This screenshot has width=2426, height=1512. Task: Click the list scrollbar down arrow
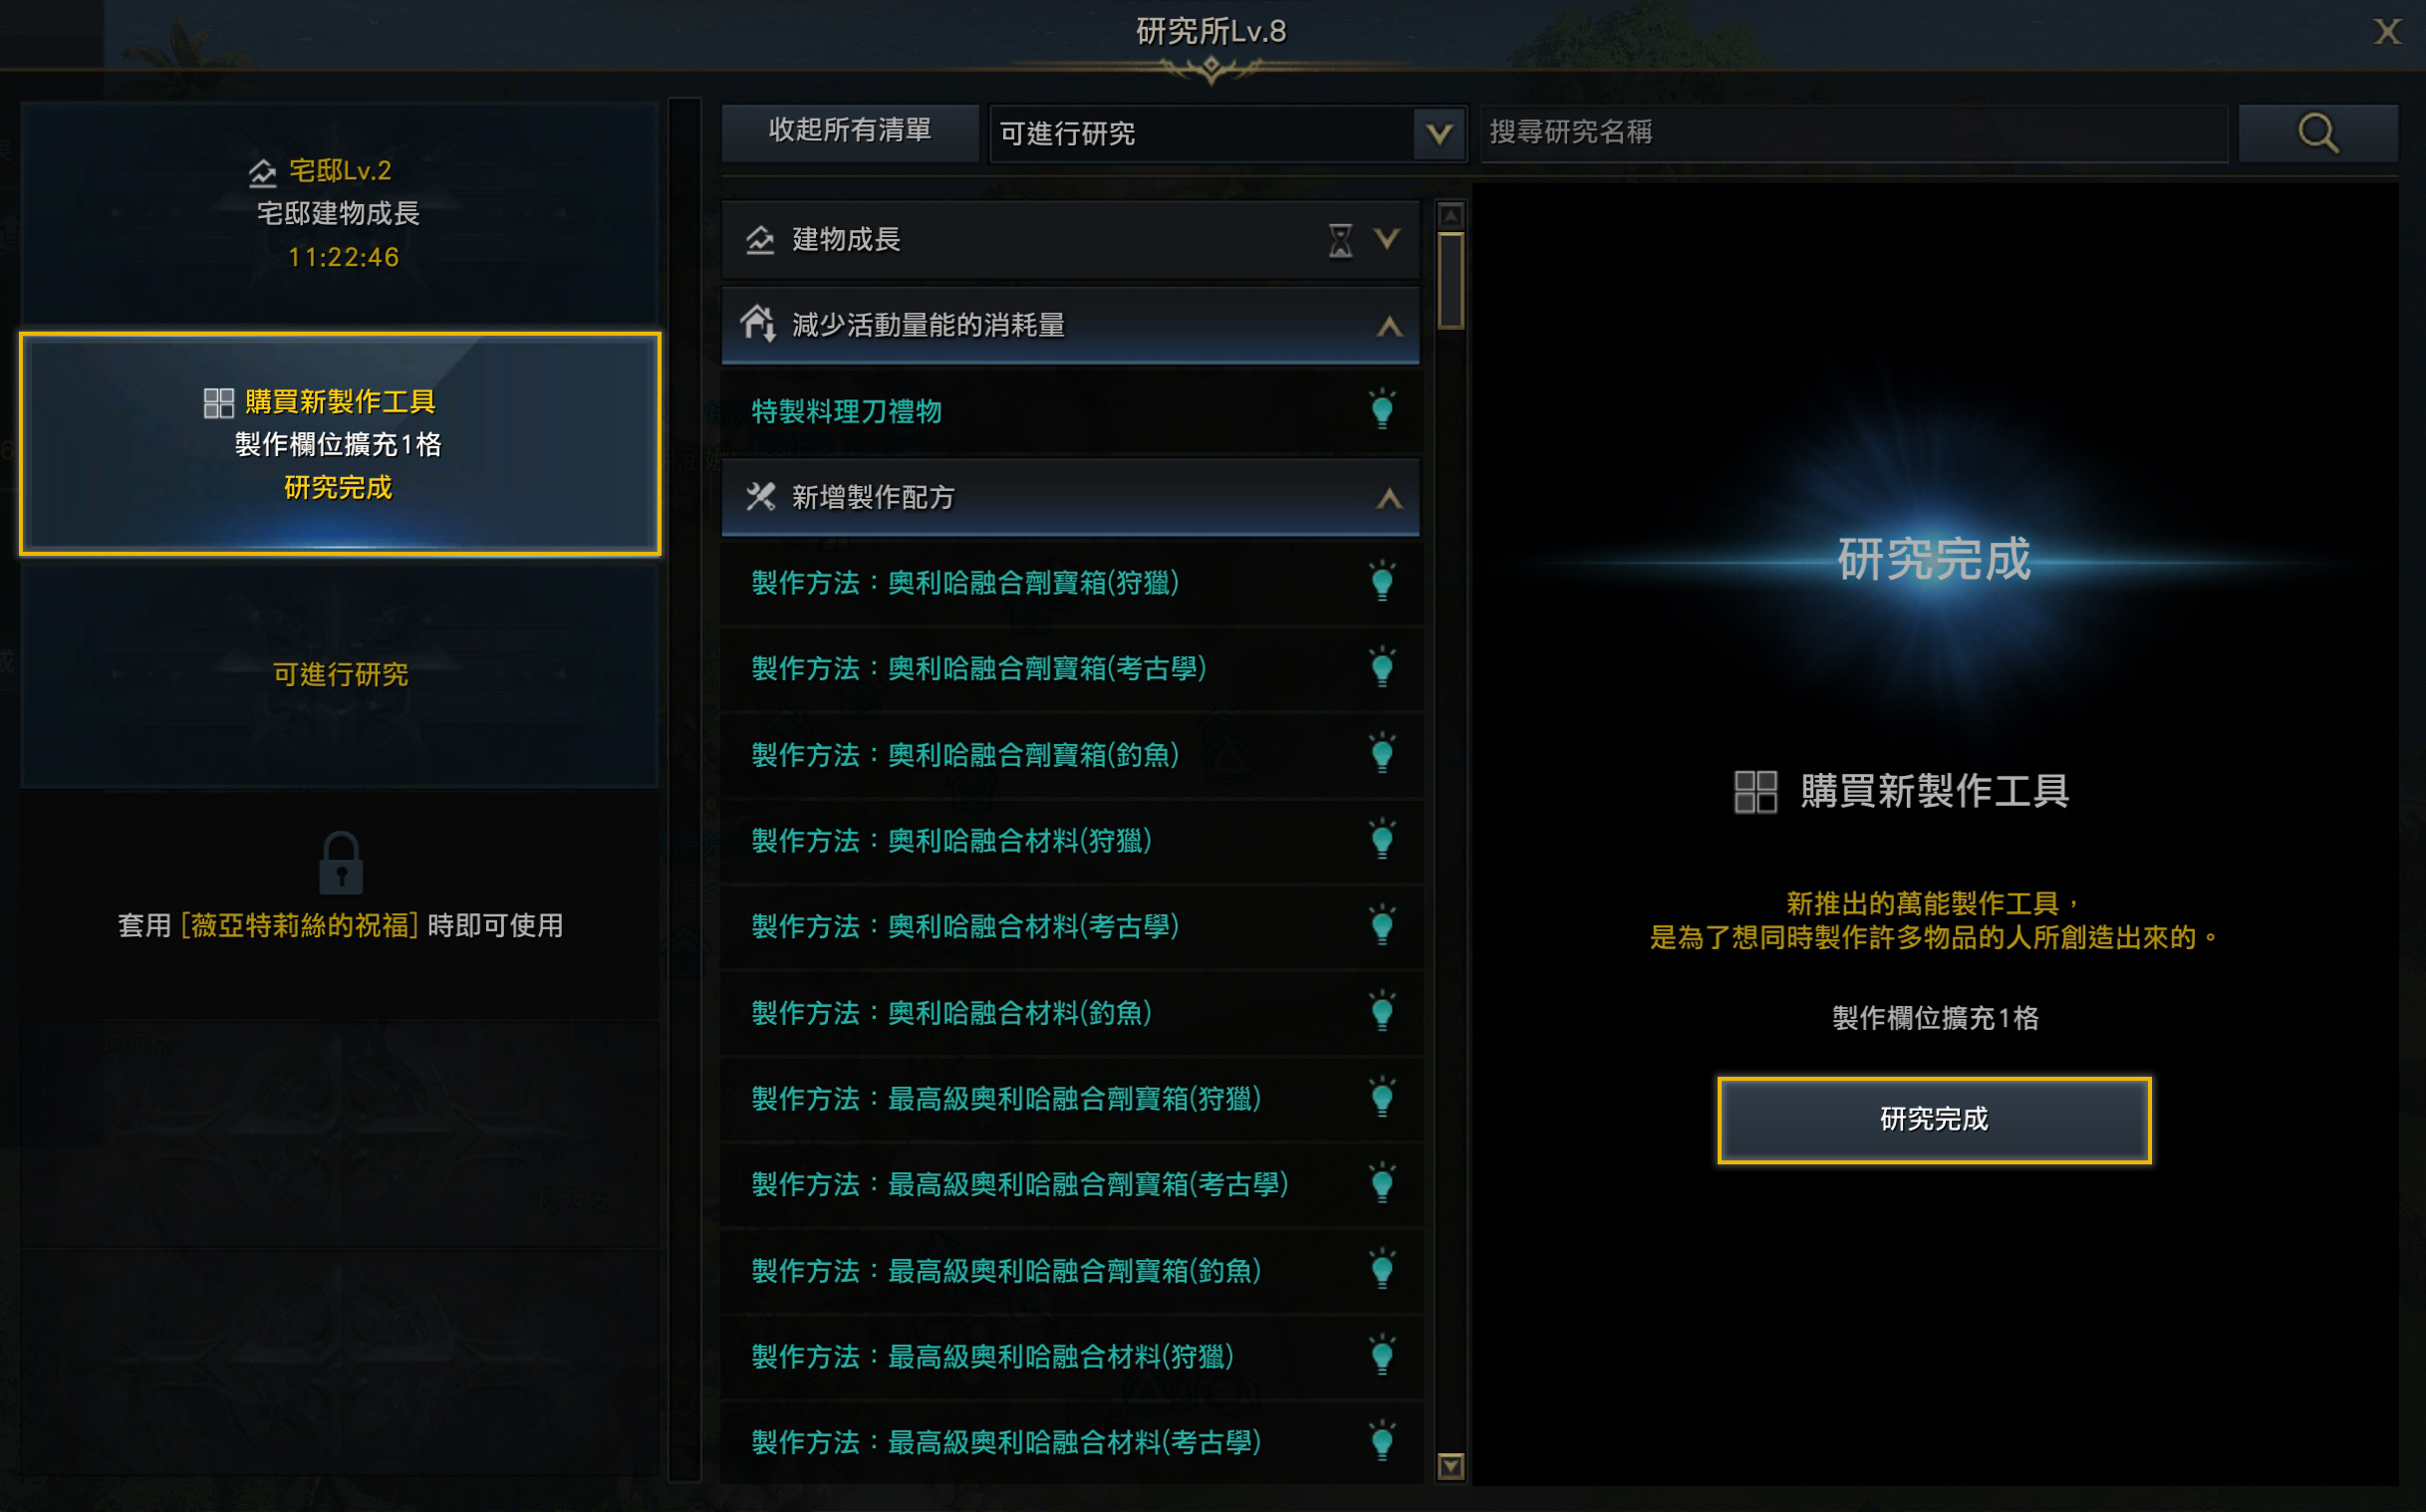point(1450,1466)
